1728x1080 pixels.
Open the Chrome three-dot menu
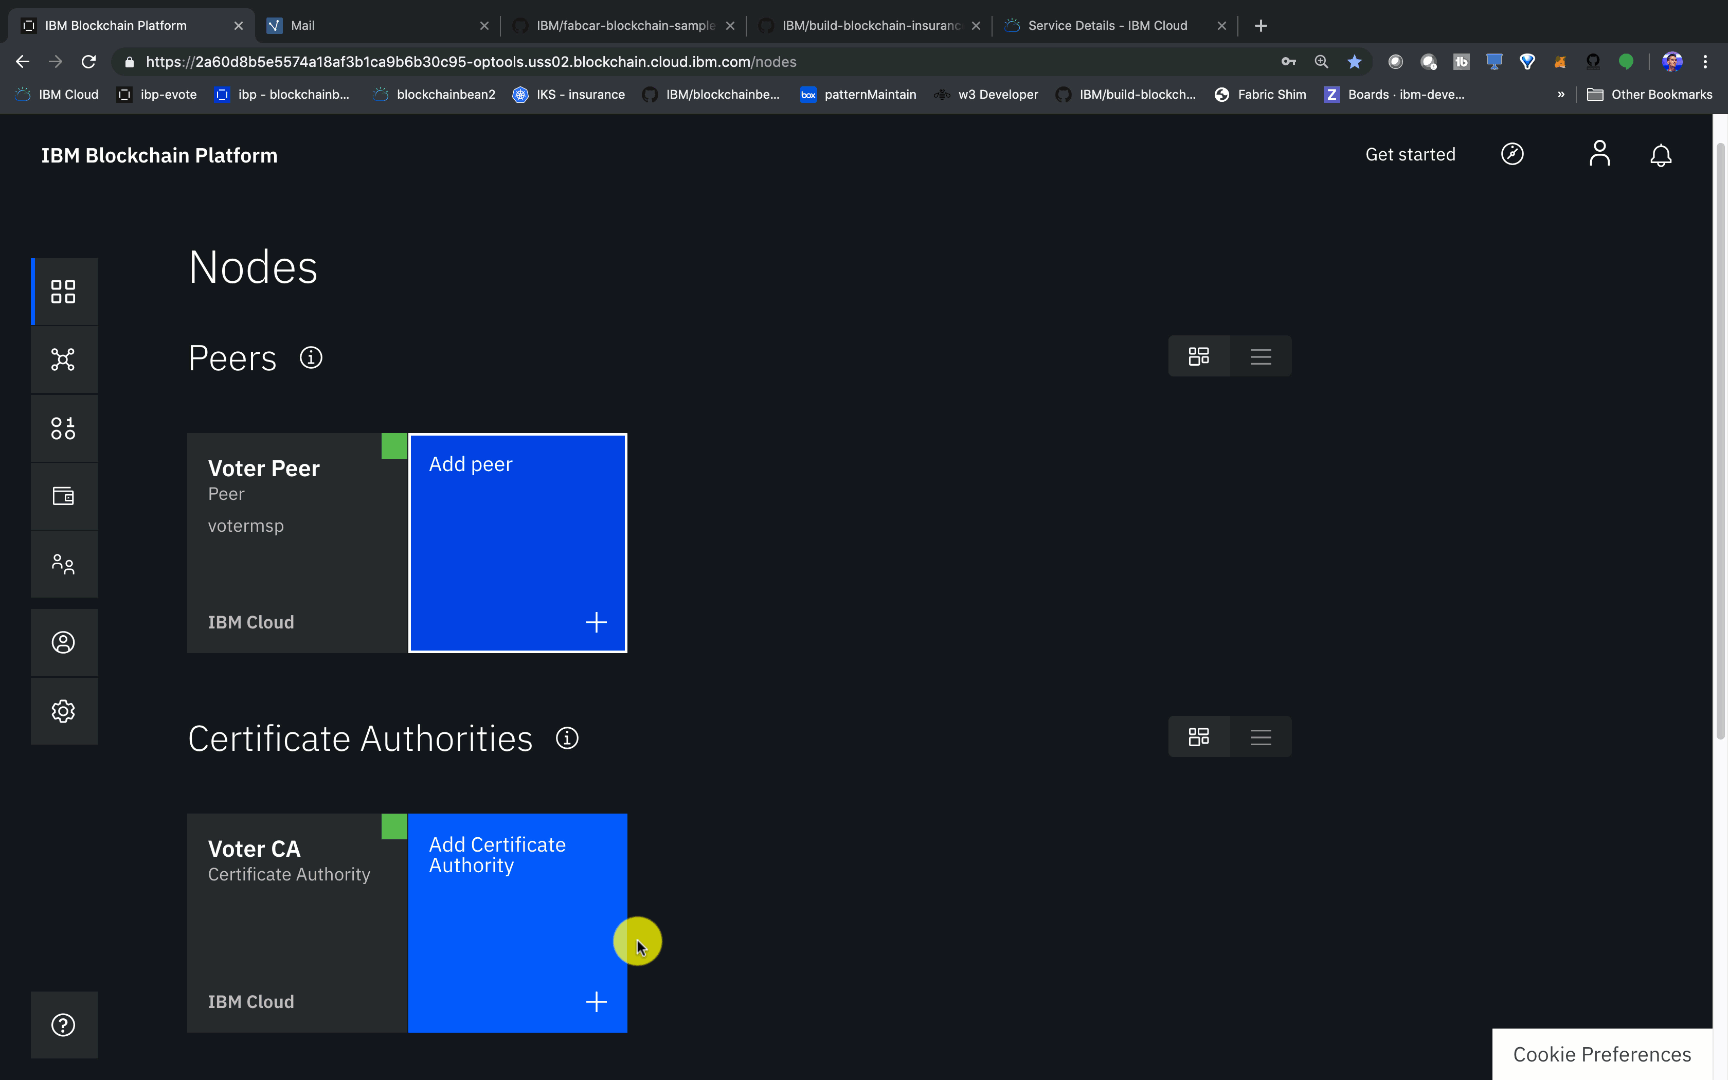point(1705,62)
